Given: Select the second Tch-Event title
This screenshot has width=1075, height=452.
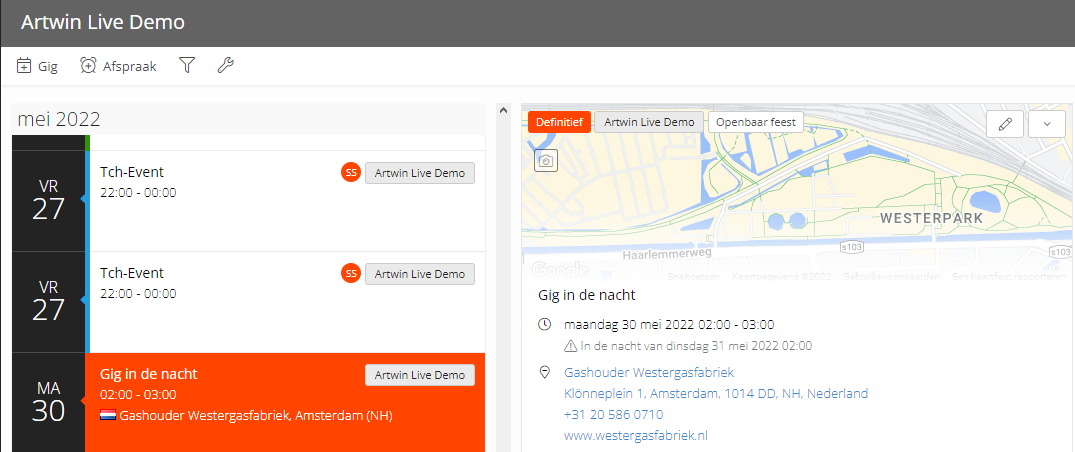Looking at the screenshot, I should click(132, 272).
